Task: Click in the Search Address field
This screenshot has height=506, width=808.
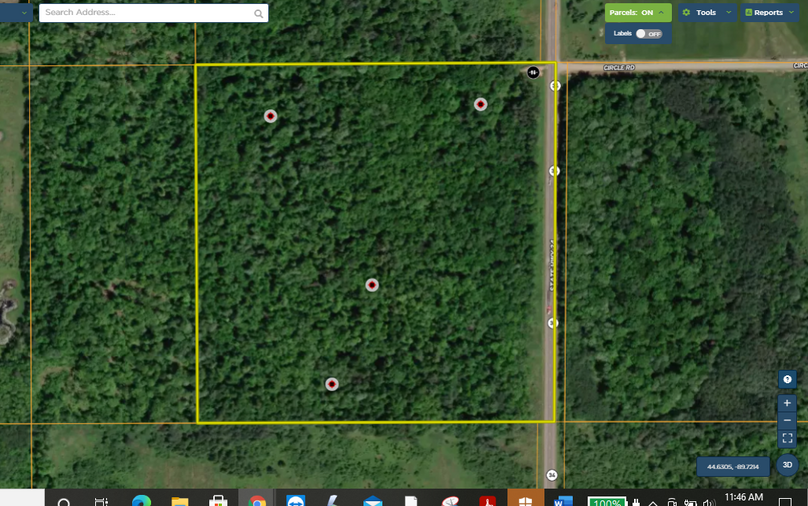Action: pyautogui.click(x=145, y=13)
